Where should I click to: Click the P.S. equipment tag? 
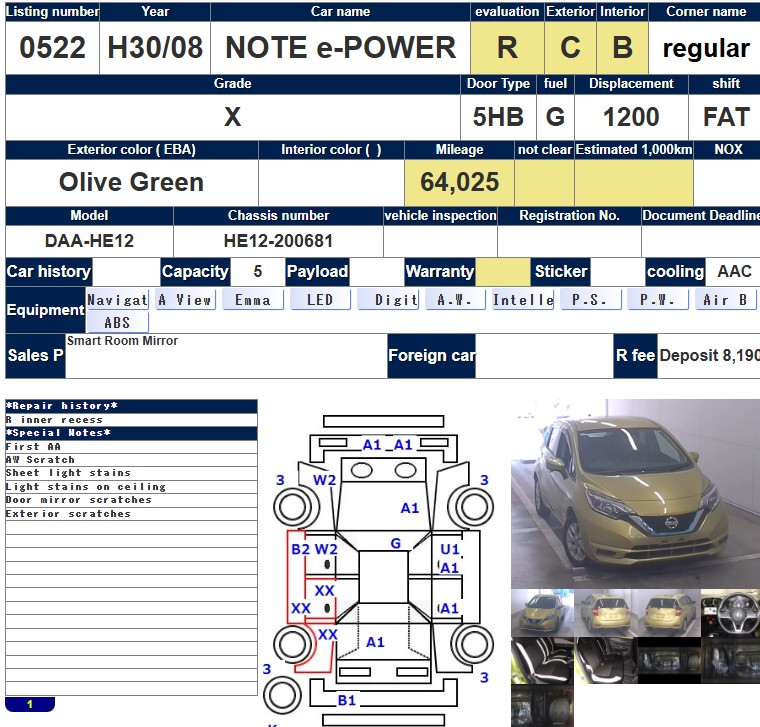tap(590, 300)
